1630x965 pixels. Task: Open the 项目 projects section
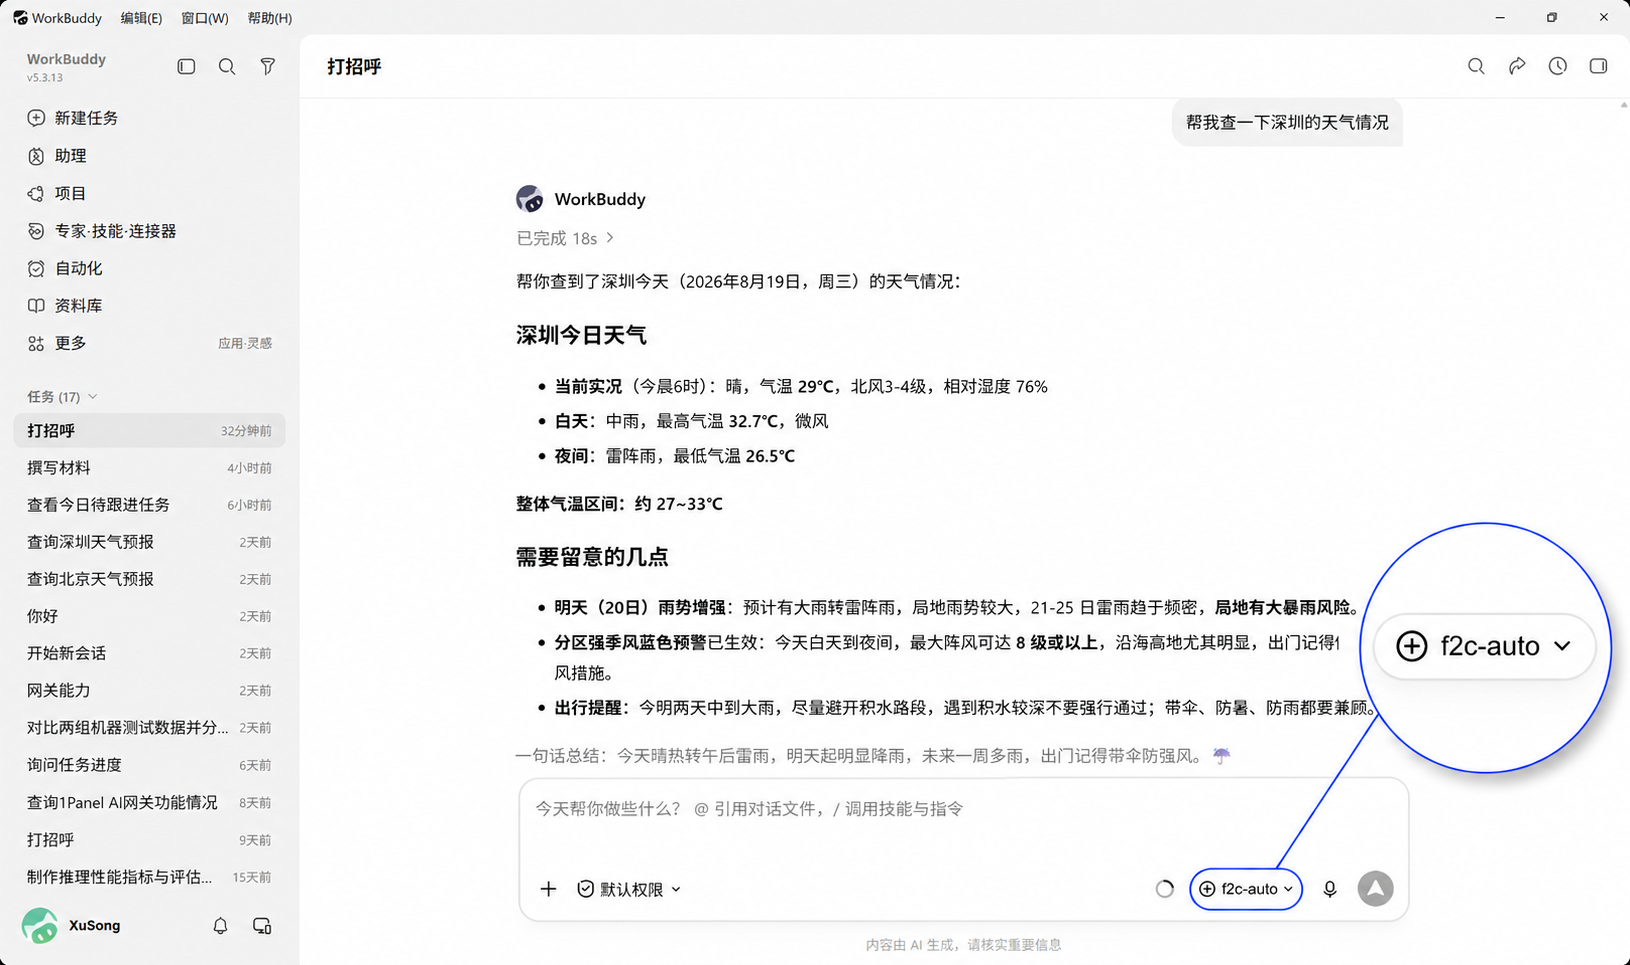click(x=150, y=193)
